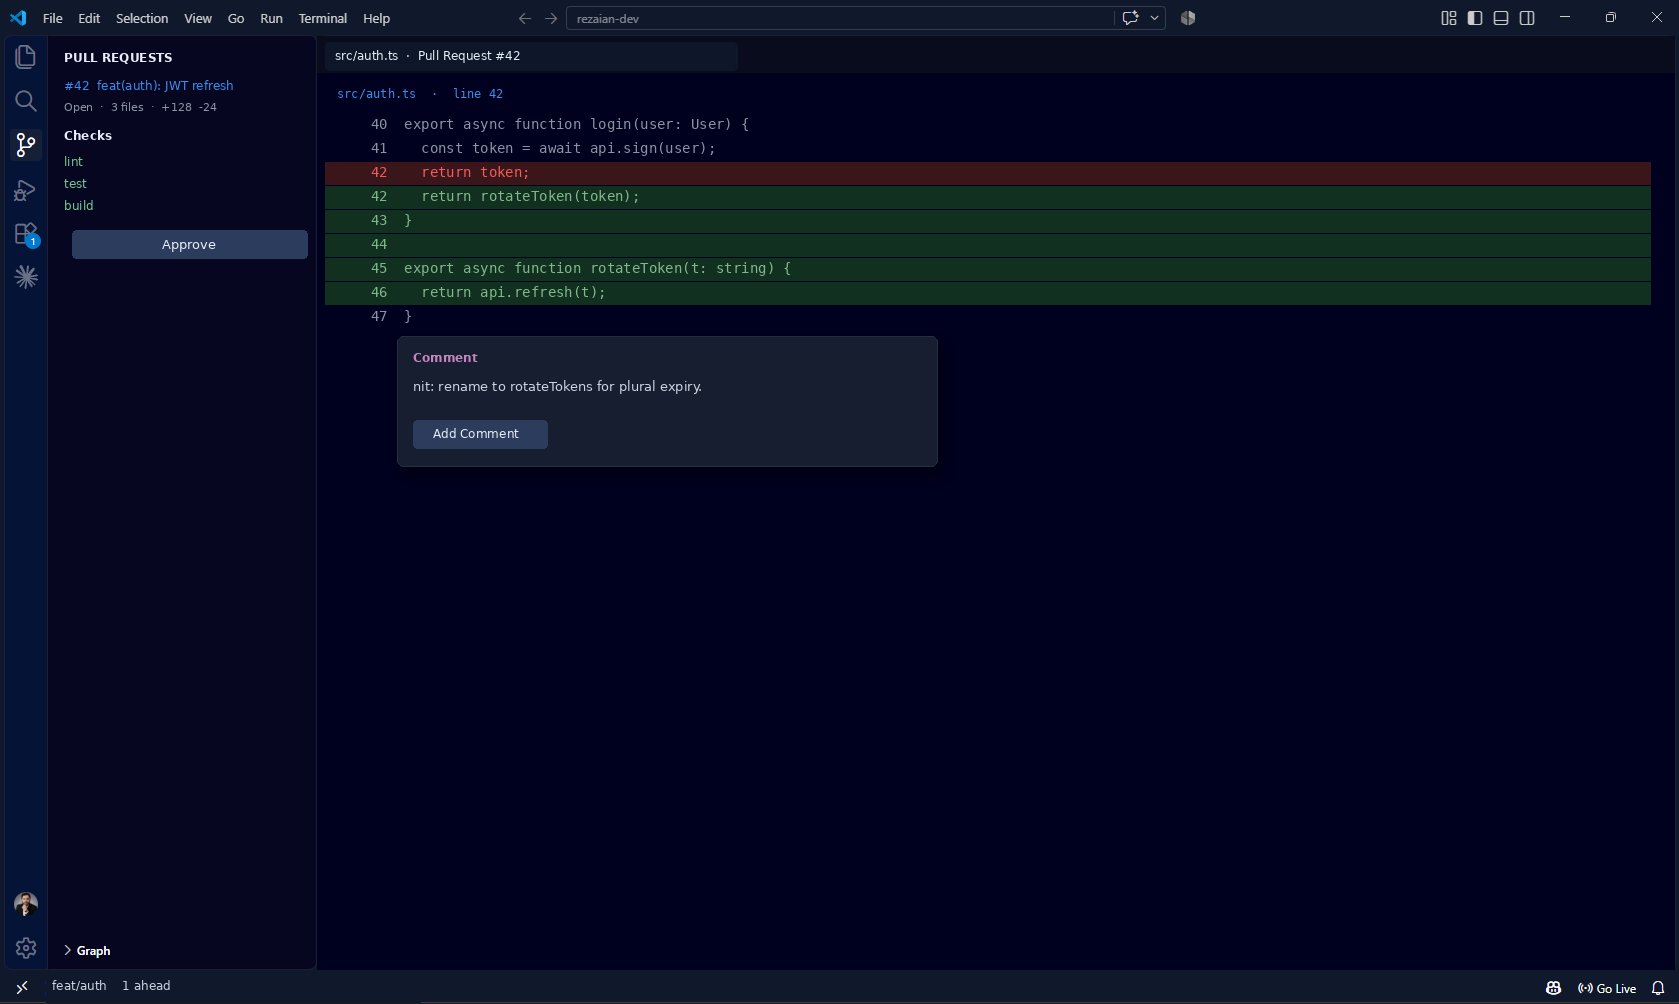Image resolution: width=1679 pixels, height=1004 pixels.
Task: Go back with the left arrow
Action: [x=525, y=18]
